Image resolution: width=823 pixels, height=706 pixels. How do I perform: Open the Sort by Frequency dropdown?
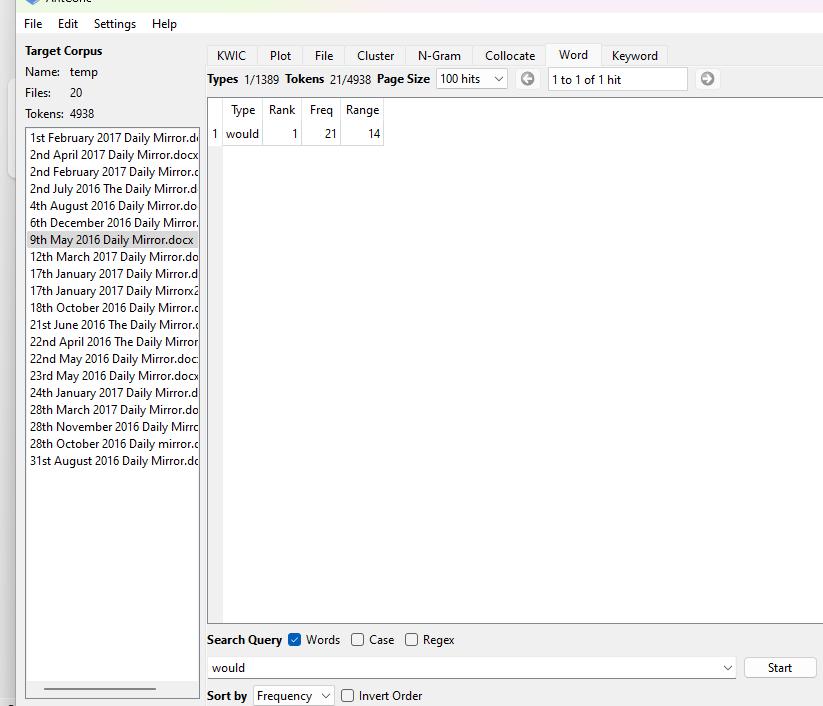pyautogui.click(x=293, y=696)
